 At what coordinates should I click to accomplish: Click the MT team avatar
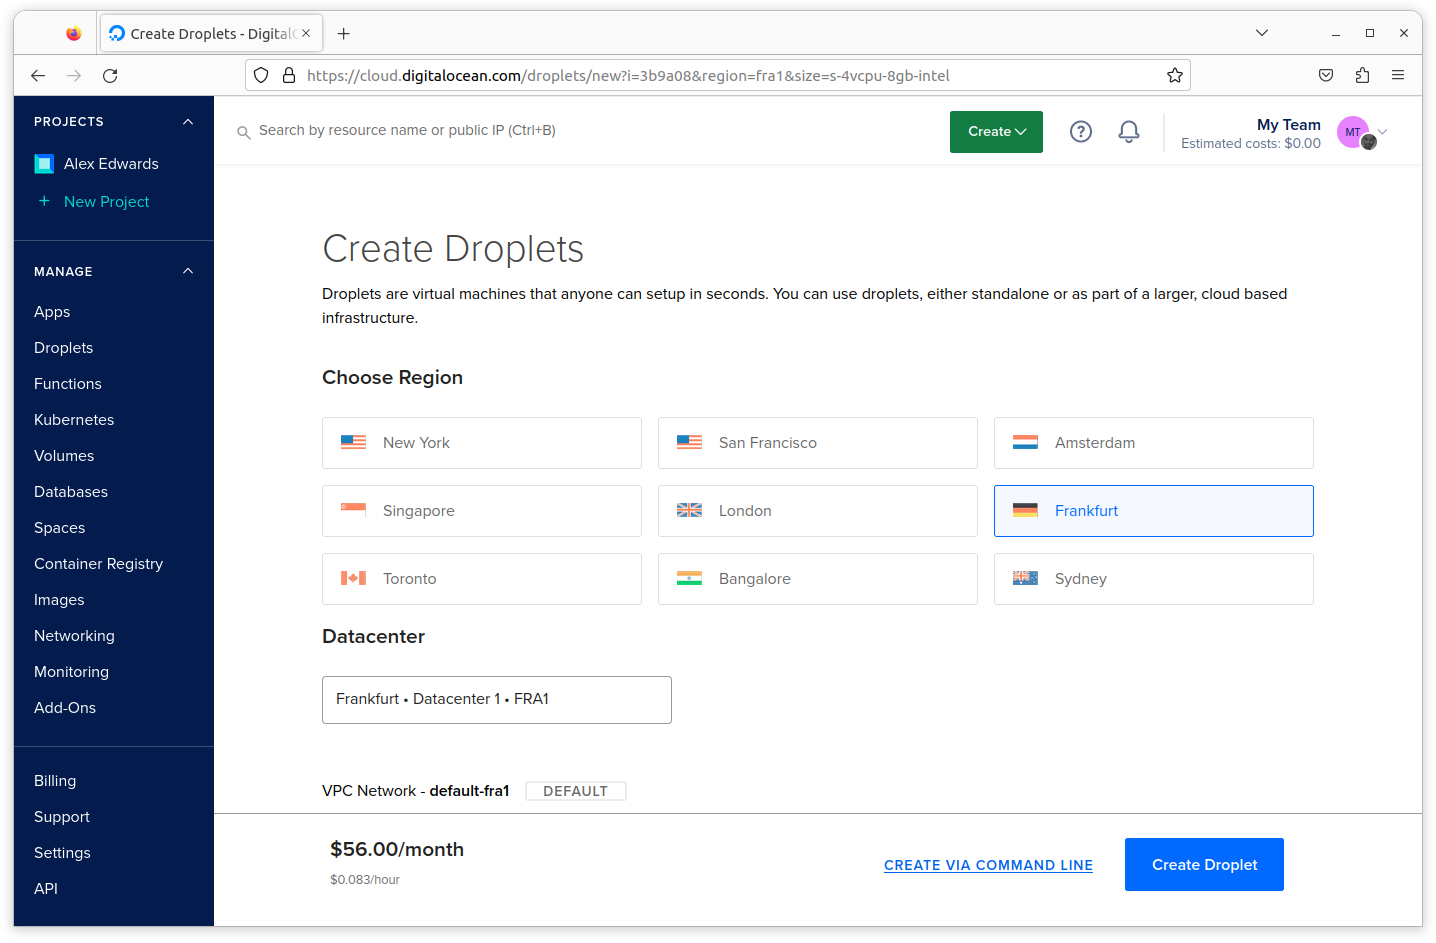point(1353,132)
